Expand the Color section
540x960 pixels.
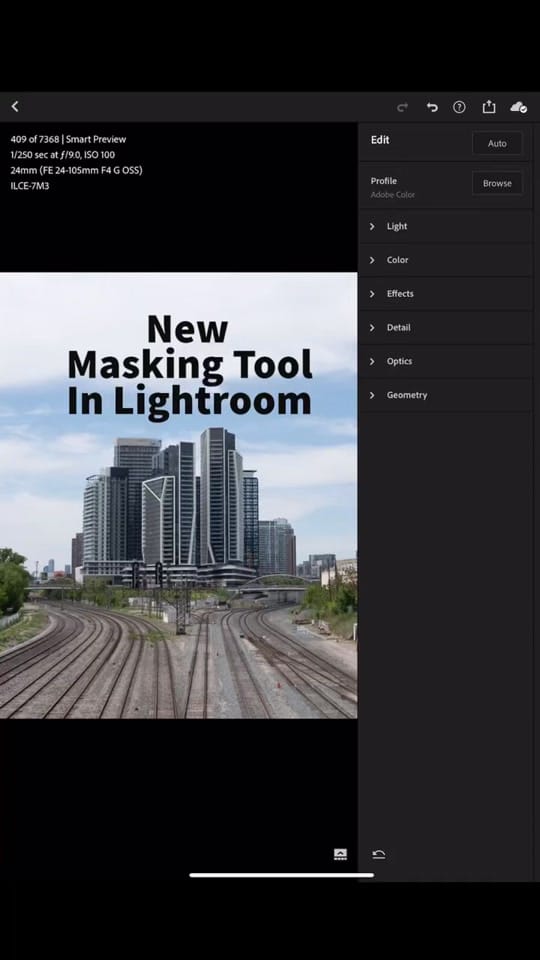(445, 260)
